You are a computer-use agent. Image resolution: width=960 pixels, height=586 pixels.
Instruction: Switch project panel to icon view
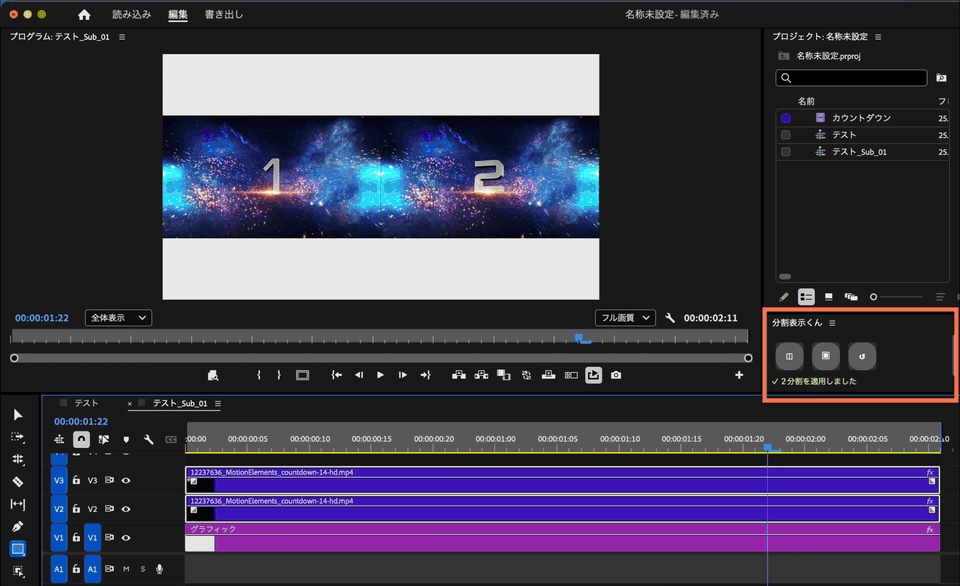click(x=828, y=297)
